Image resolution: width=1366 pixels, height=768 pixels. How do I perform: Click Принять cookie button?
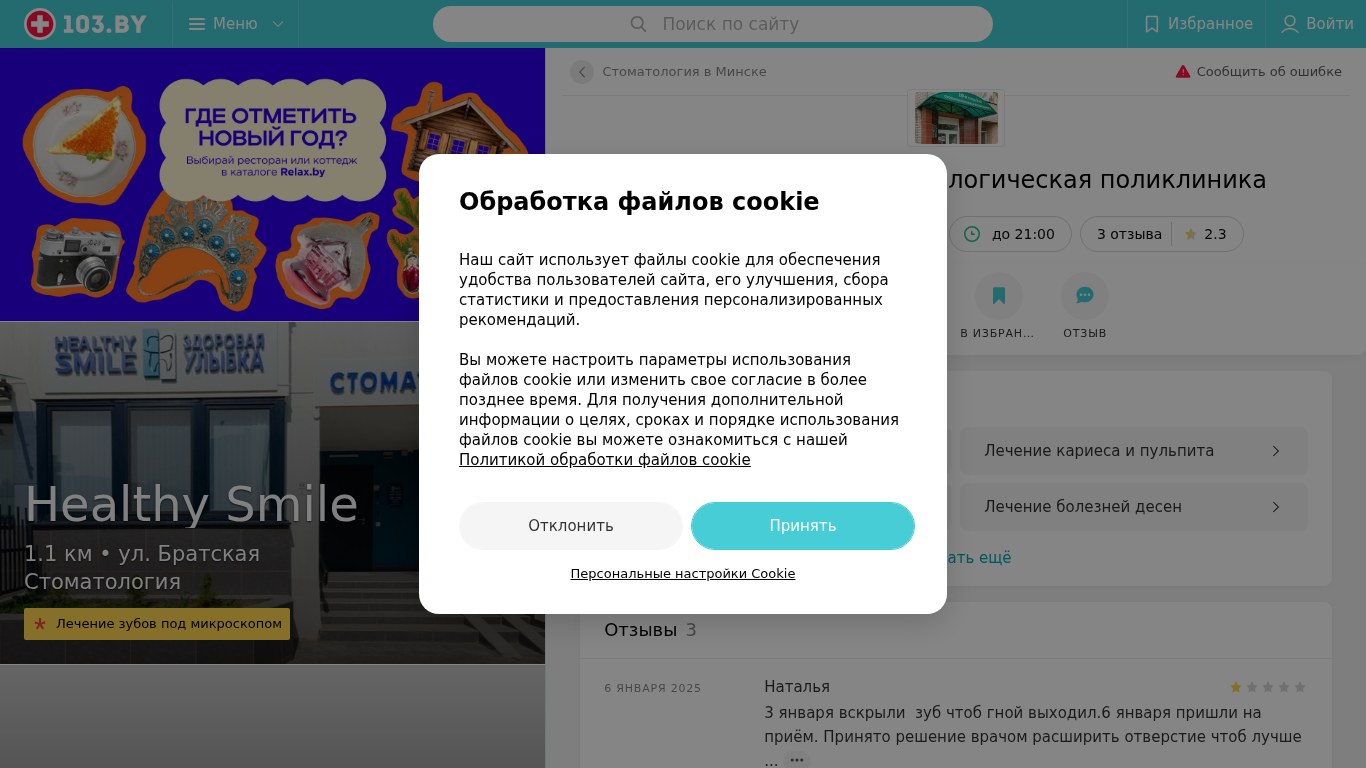point(803,526)
